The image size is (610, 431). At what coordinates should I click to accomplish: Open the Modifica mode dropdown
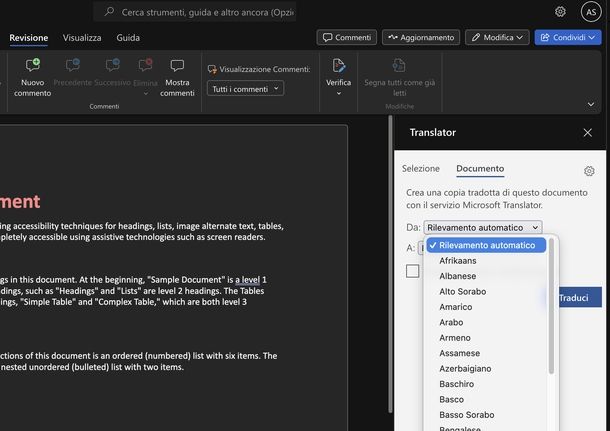coord(497,37)
